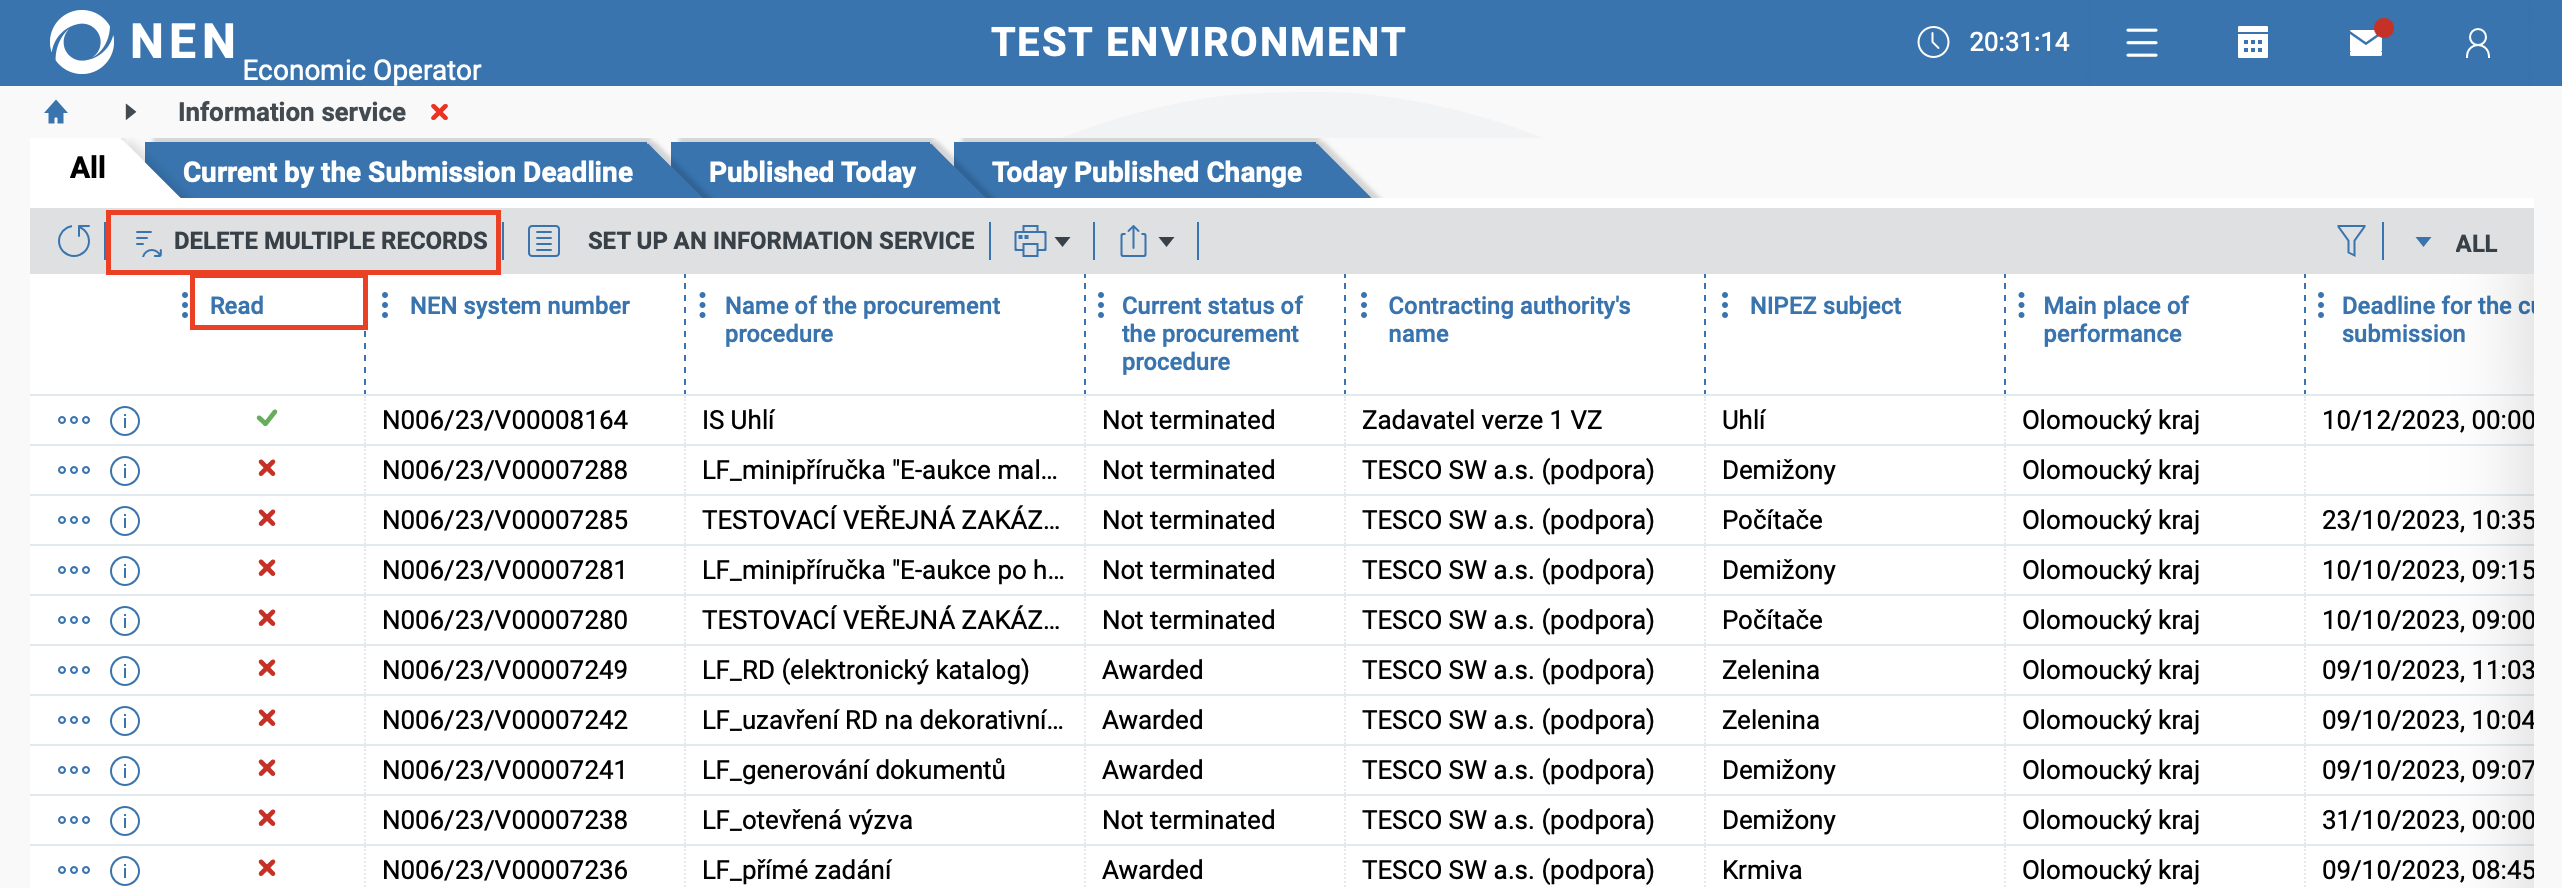Toggle read status of IS Uhlí row

pos(266,419)
